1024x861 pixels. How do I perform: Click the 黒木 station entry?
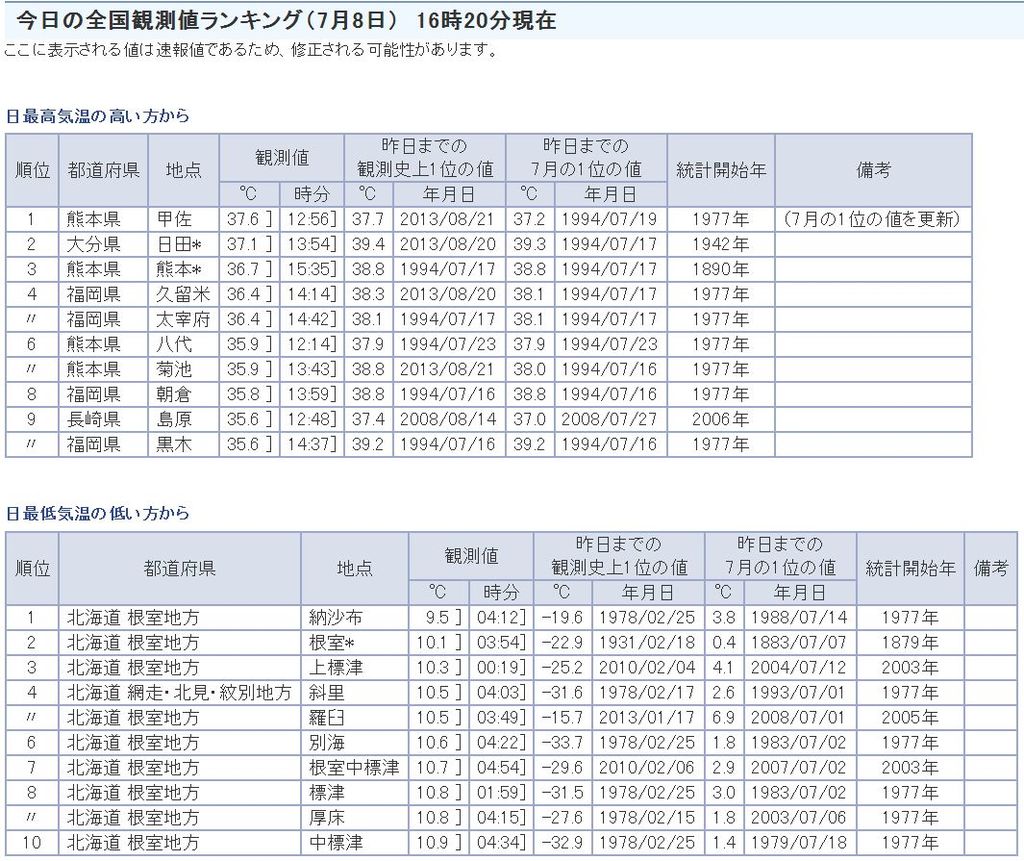[x=174, y=444]
